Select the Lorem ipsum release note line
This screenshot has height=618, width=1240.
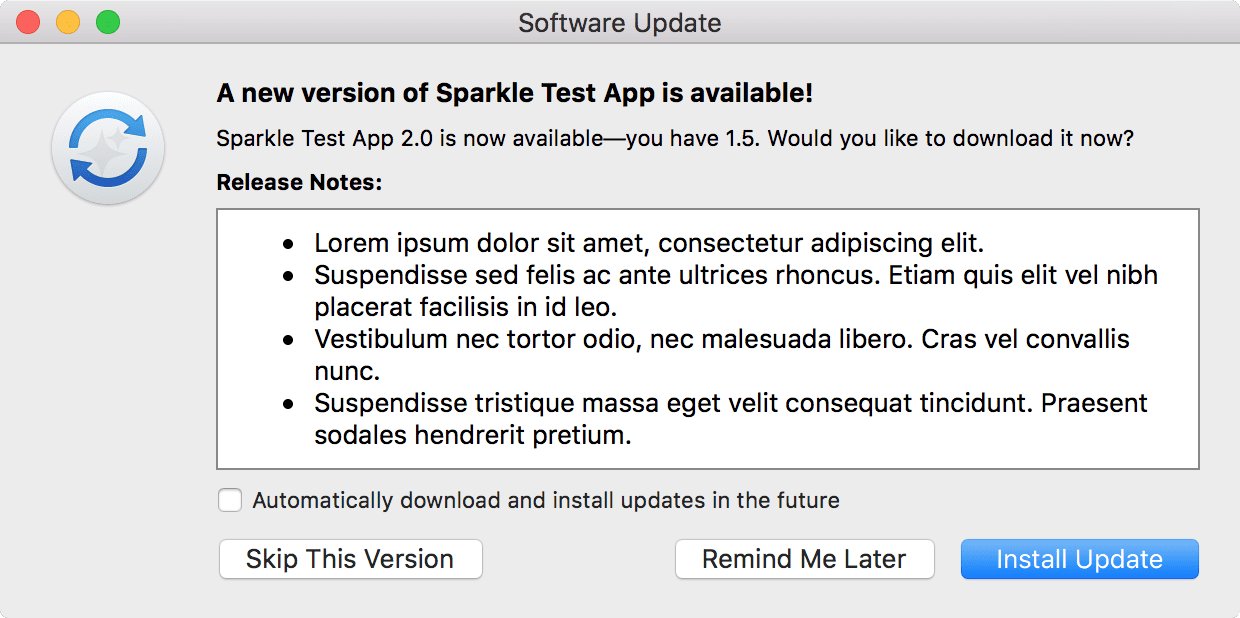[x=649, y=243]
